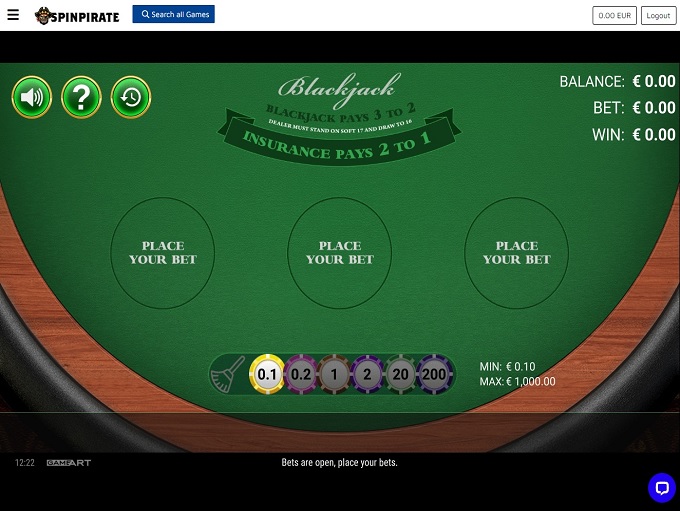Screen dimensions: 680x511
Task: Place a bet on the middle circle
Action: (x=340, y=253)
